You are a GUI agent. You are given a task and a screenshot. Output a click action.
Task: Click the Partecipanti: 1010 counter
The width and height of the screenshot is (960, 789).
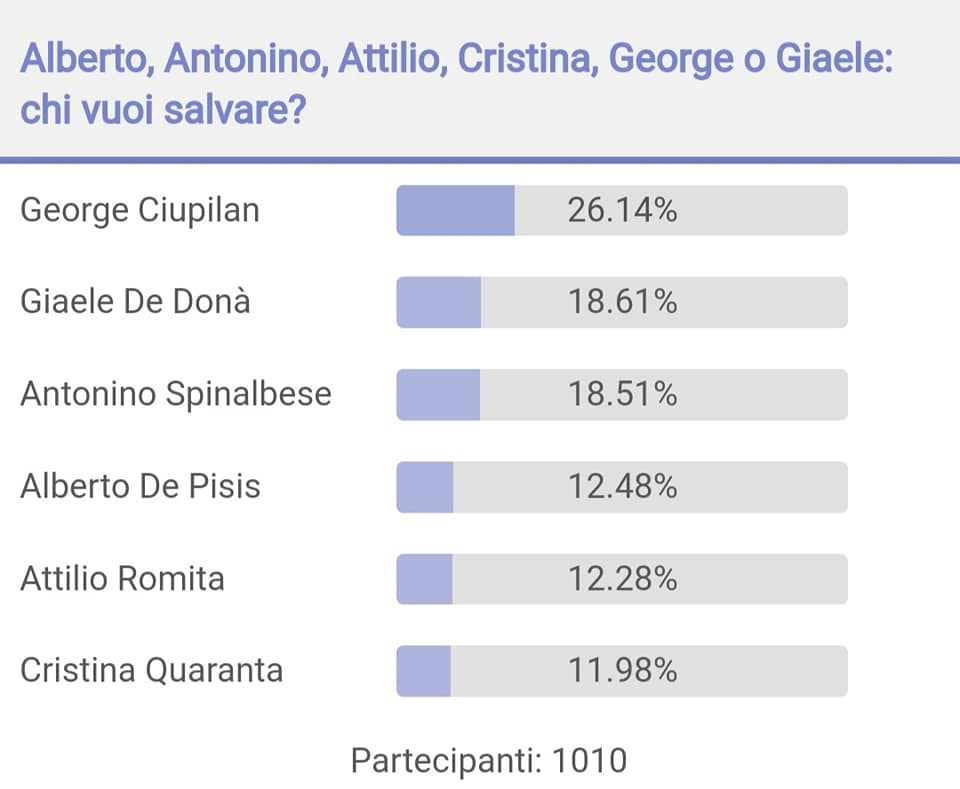click(x=489, y=761)
